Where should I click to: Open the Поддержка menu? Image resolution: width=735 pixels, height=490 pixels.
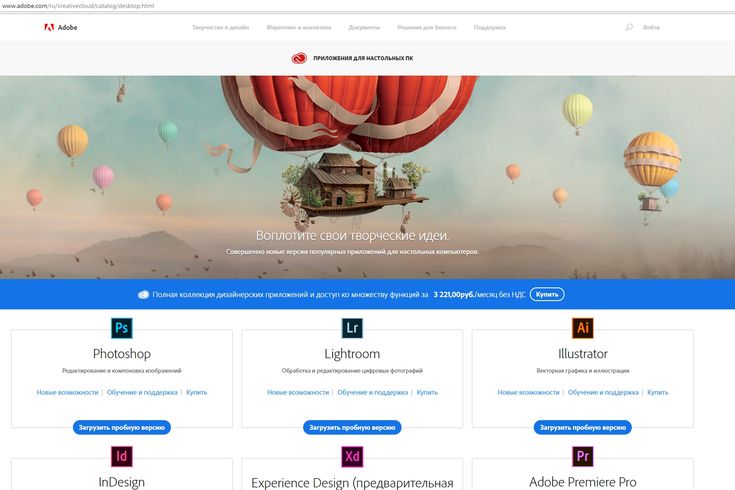(x=489, y=28)
